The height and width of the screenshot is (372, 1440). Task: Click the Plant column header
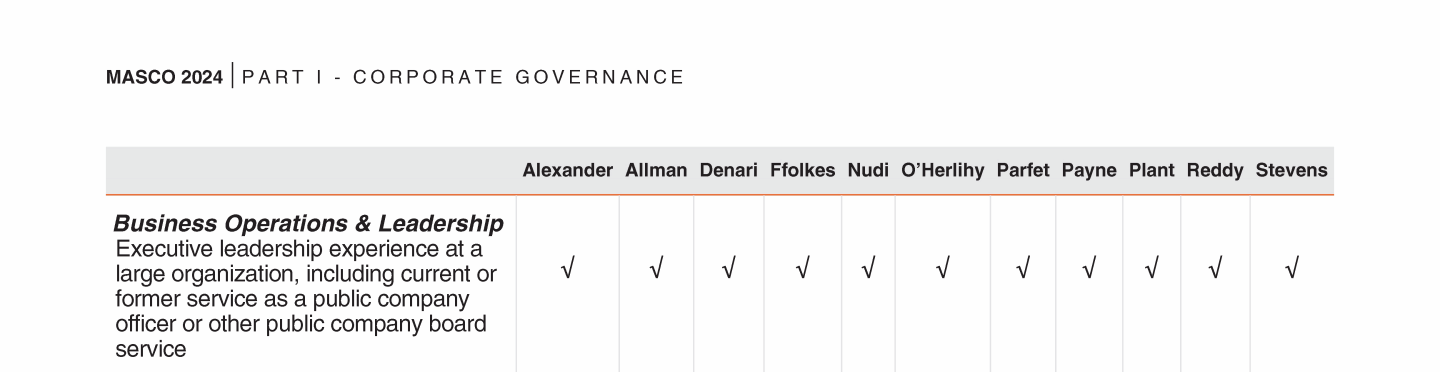pos(1152,171)
